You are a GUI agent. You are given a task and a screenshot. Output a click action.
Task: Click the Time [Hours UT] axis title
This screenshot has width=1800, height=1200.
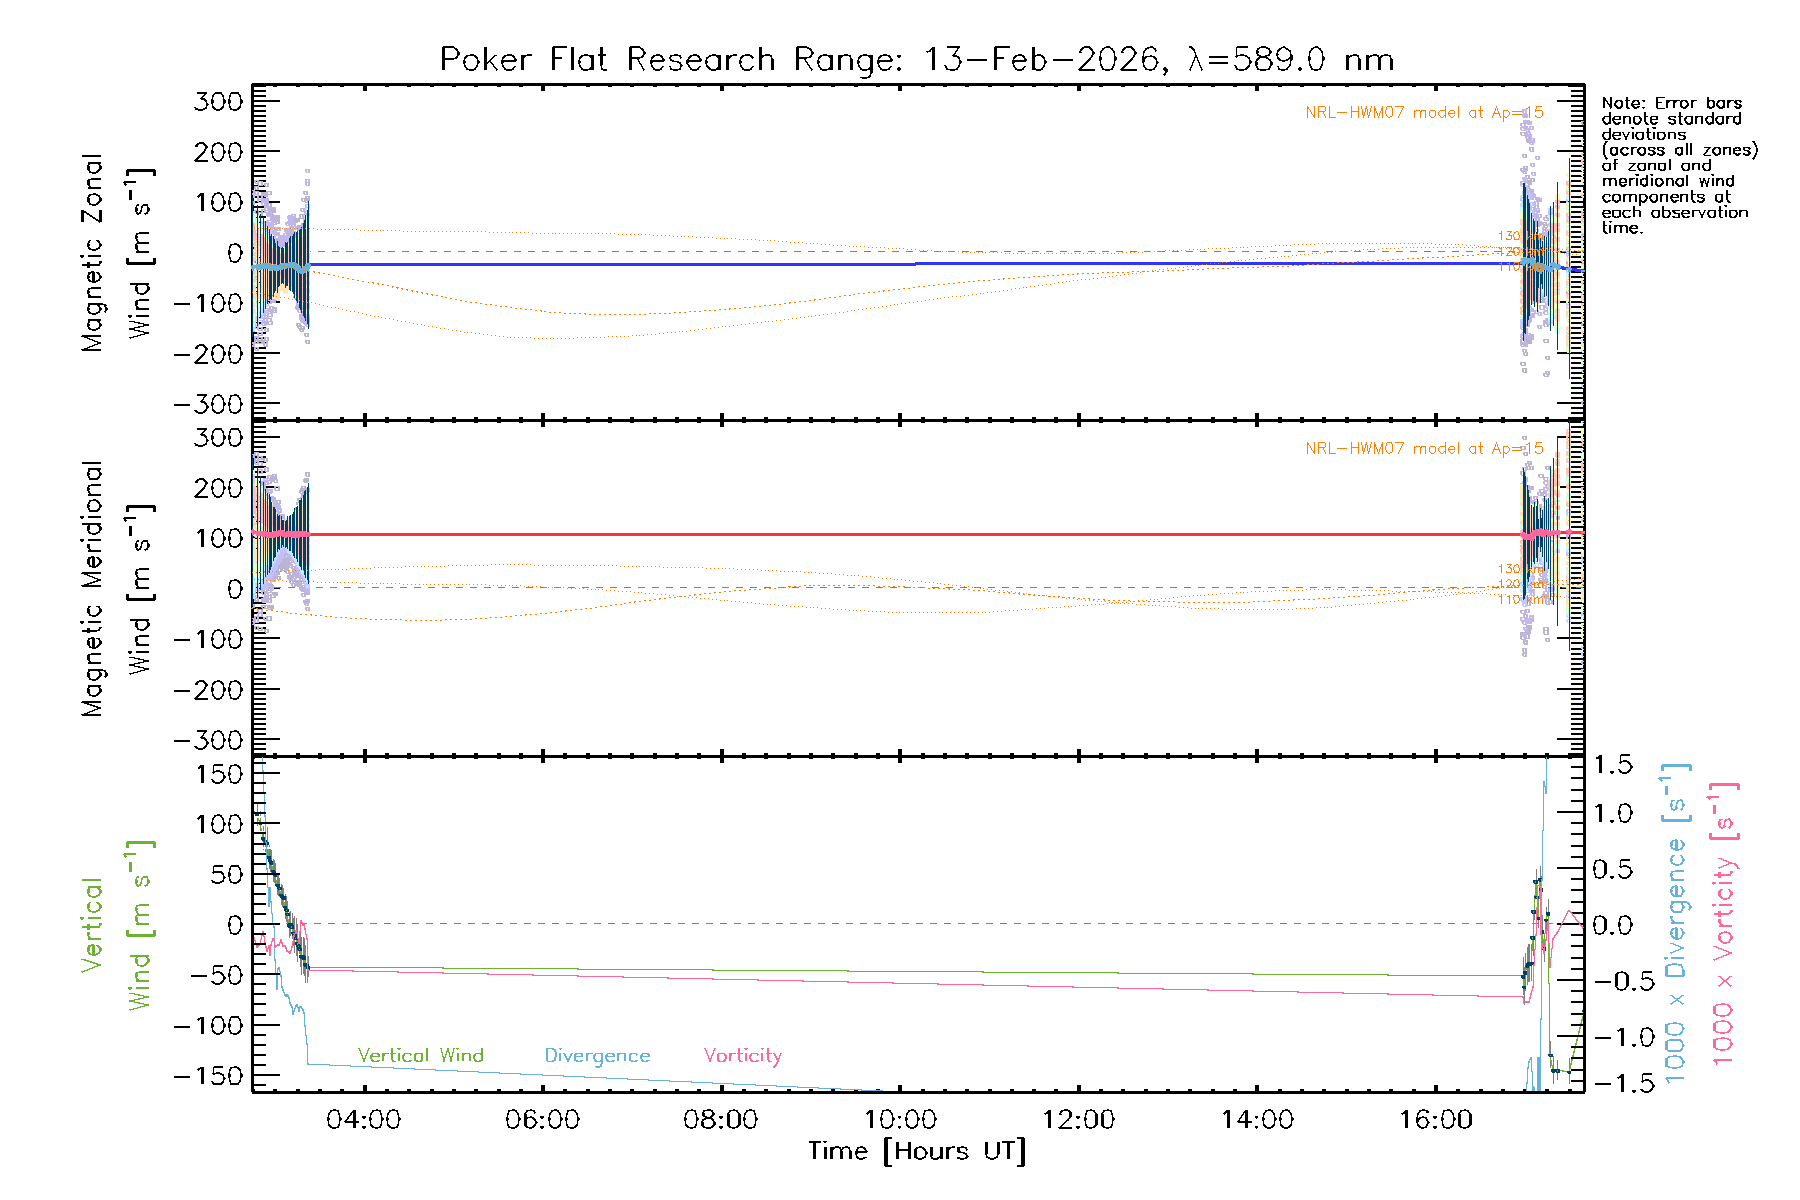[916, 1152]
